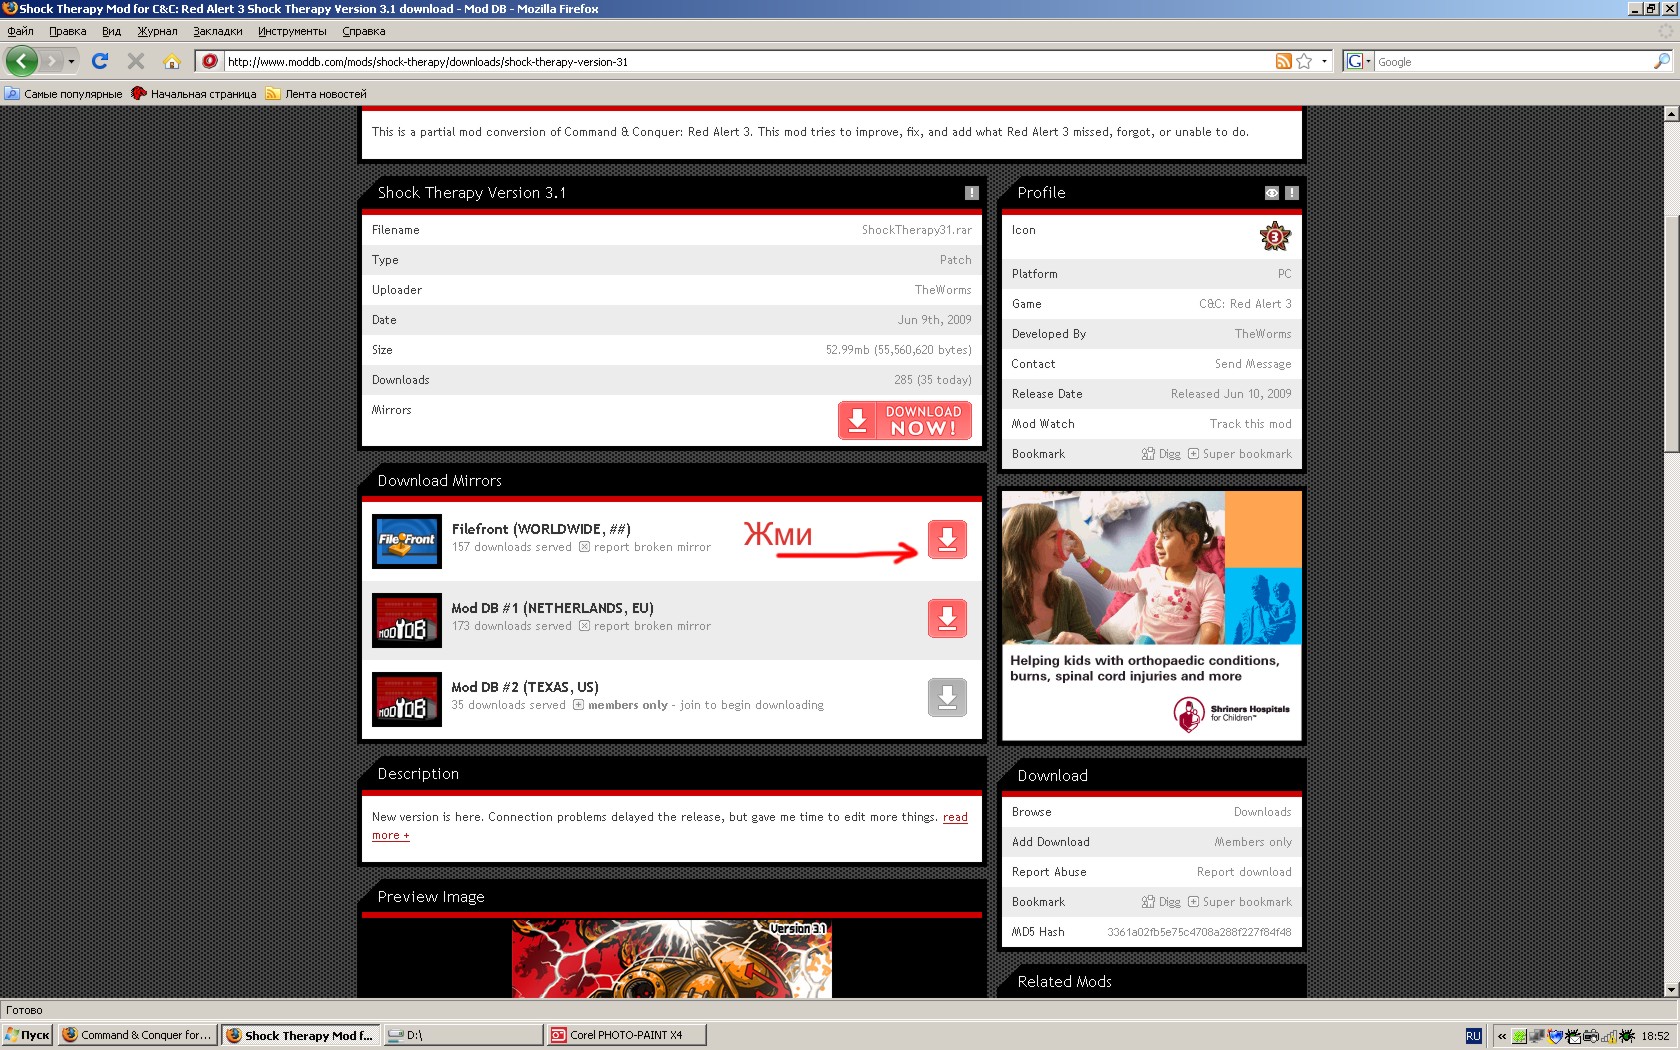Download from the Filefront mirror red arrow icon
The image size is (1680, 1050).
click(x=947, y=539)
